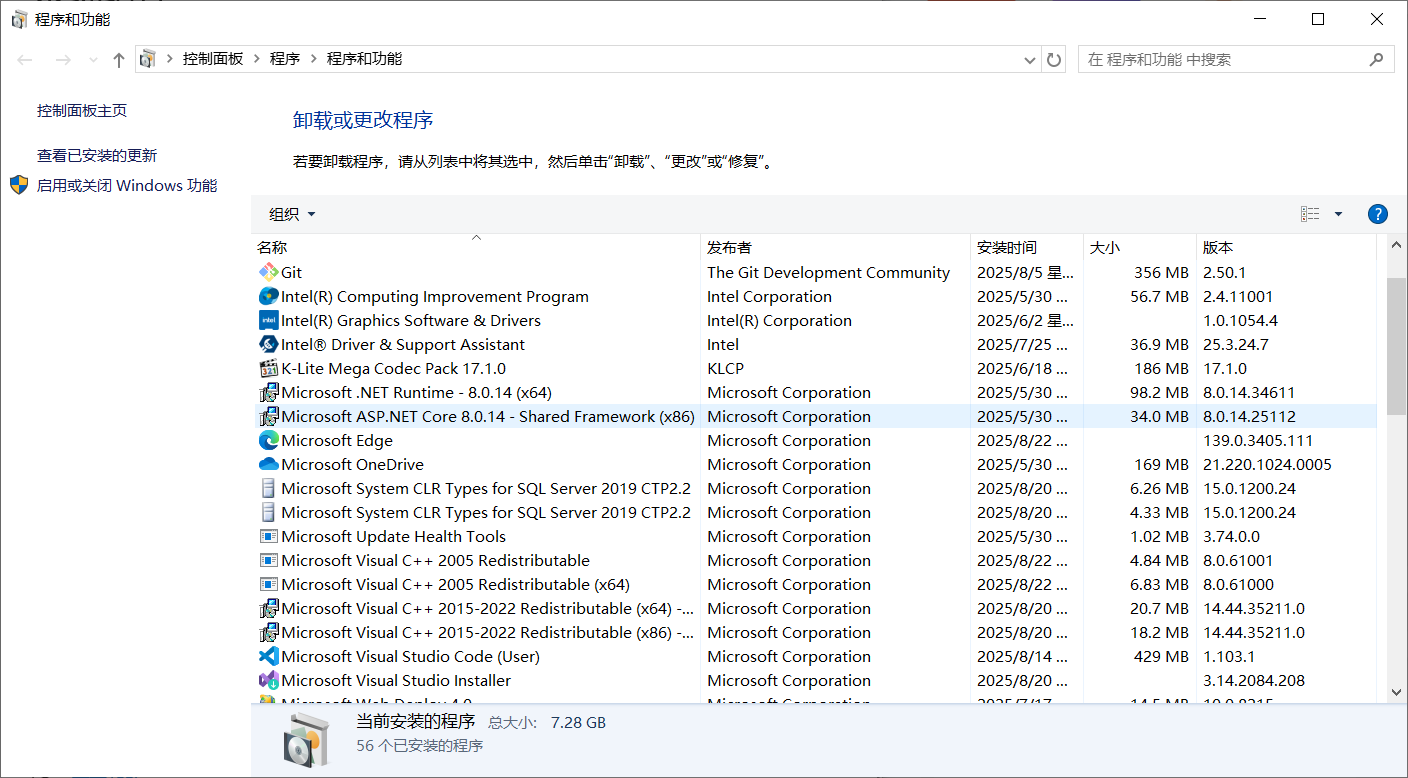Open the view options dropdown arrow
This screenshot has width=1408, height=778.
(1338, 214)
